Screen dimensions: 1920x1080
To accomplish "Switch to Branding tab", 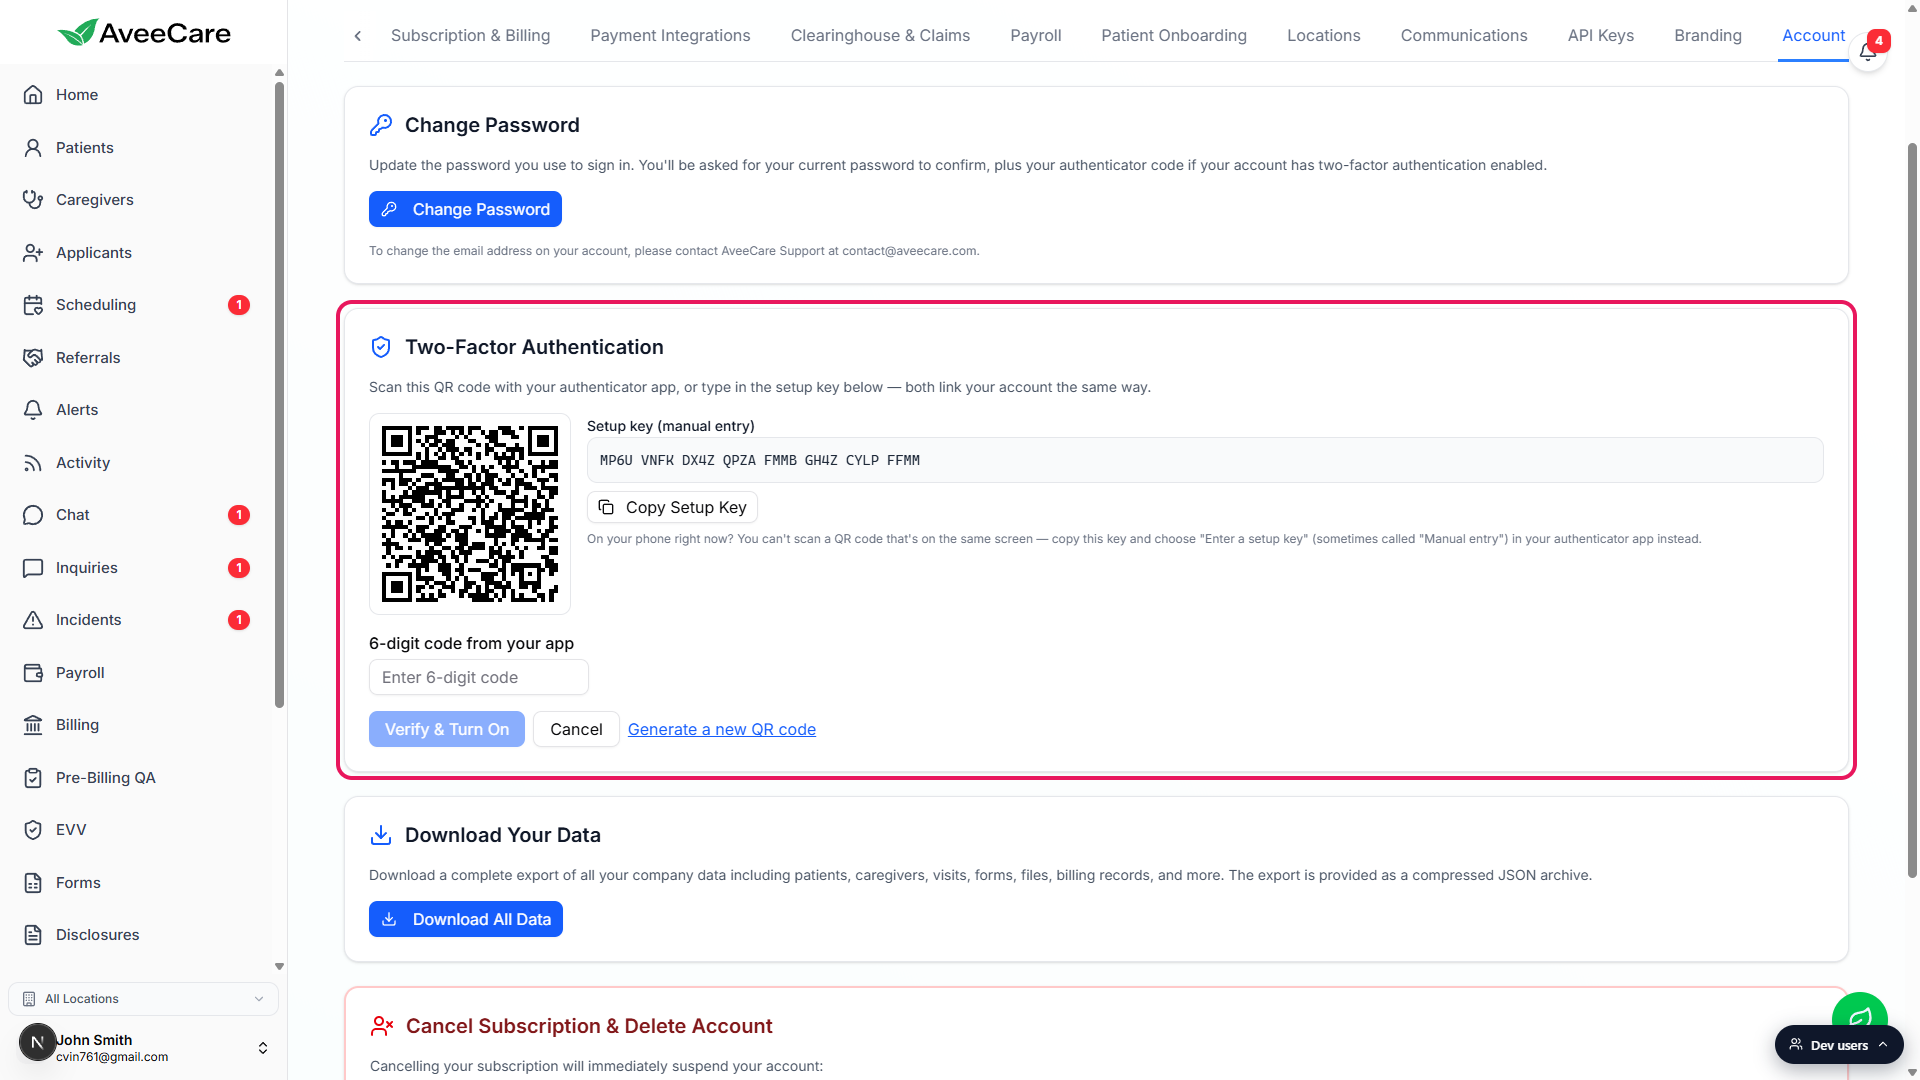I will (x=1708, y=36).
